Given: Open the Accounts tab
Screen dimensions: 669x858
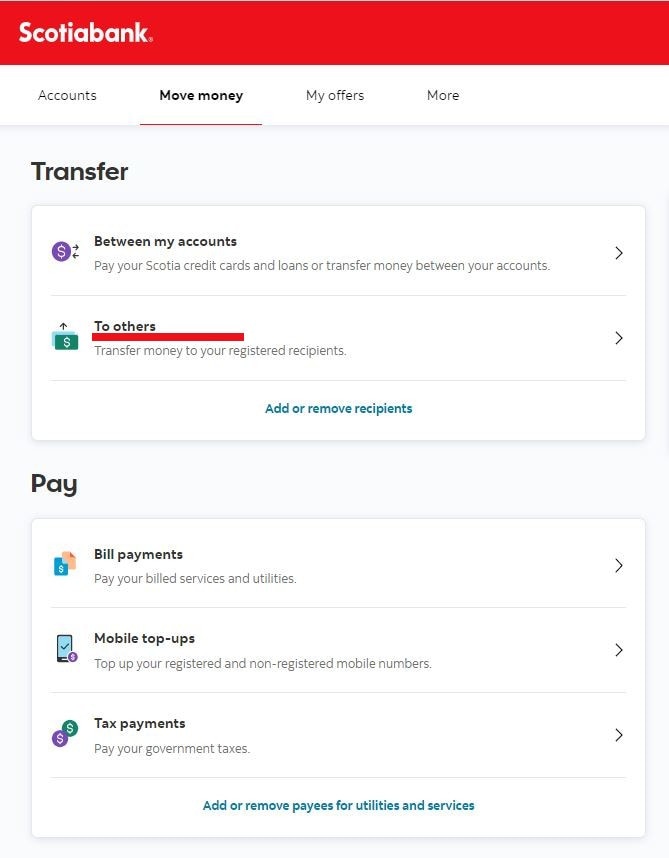Looking at the screenshot, I should (67, 95).
